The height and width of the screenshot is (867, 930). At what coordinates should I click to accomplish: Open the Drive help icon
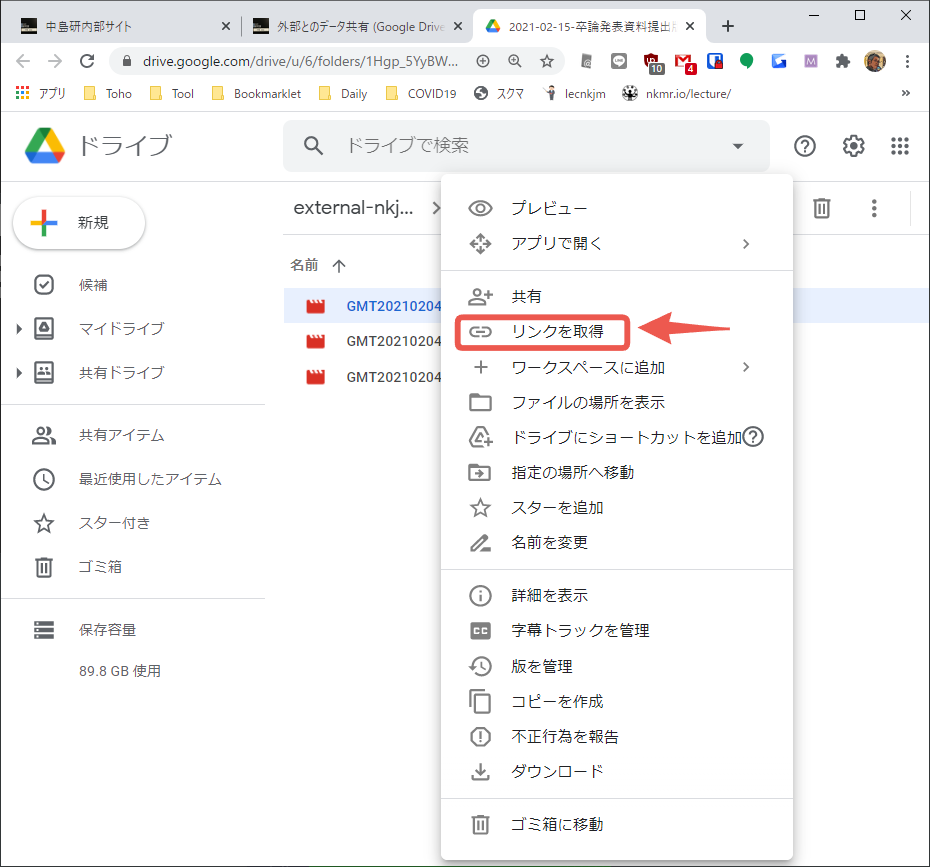pyautogui.click(x=805, y=146)
